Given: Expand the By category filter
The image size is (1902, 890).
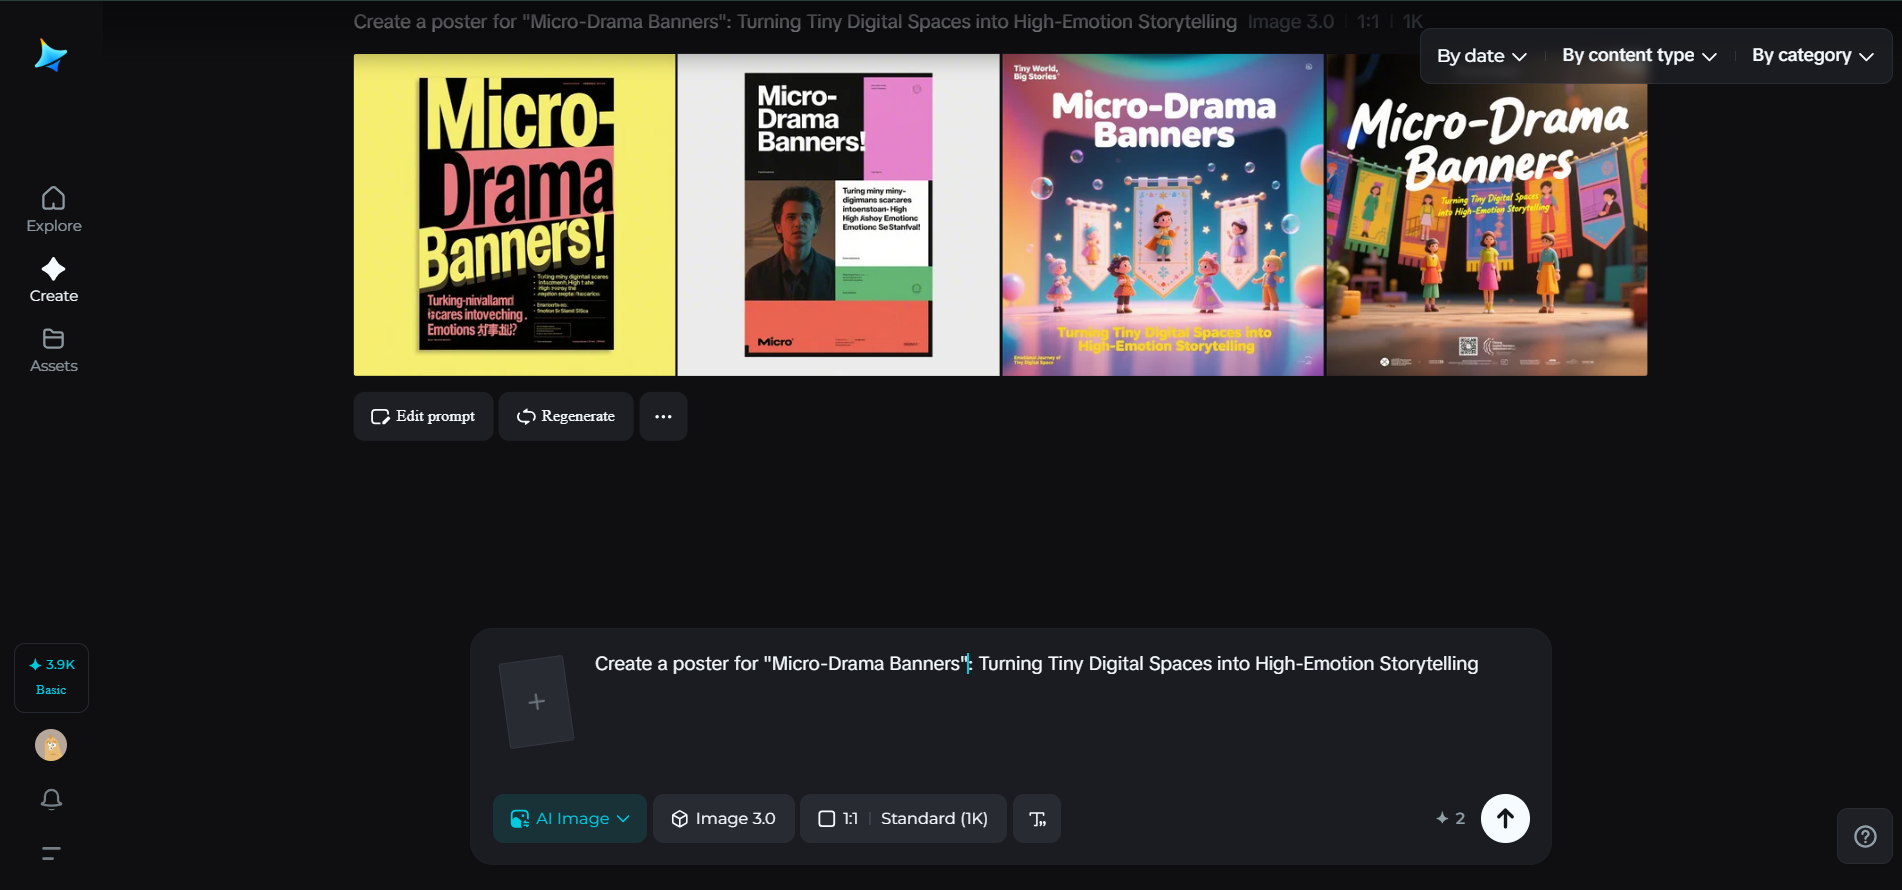Looking at the screenshot, I should [x=1812, y=56].
